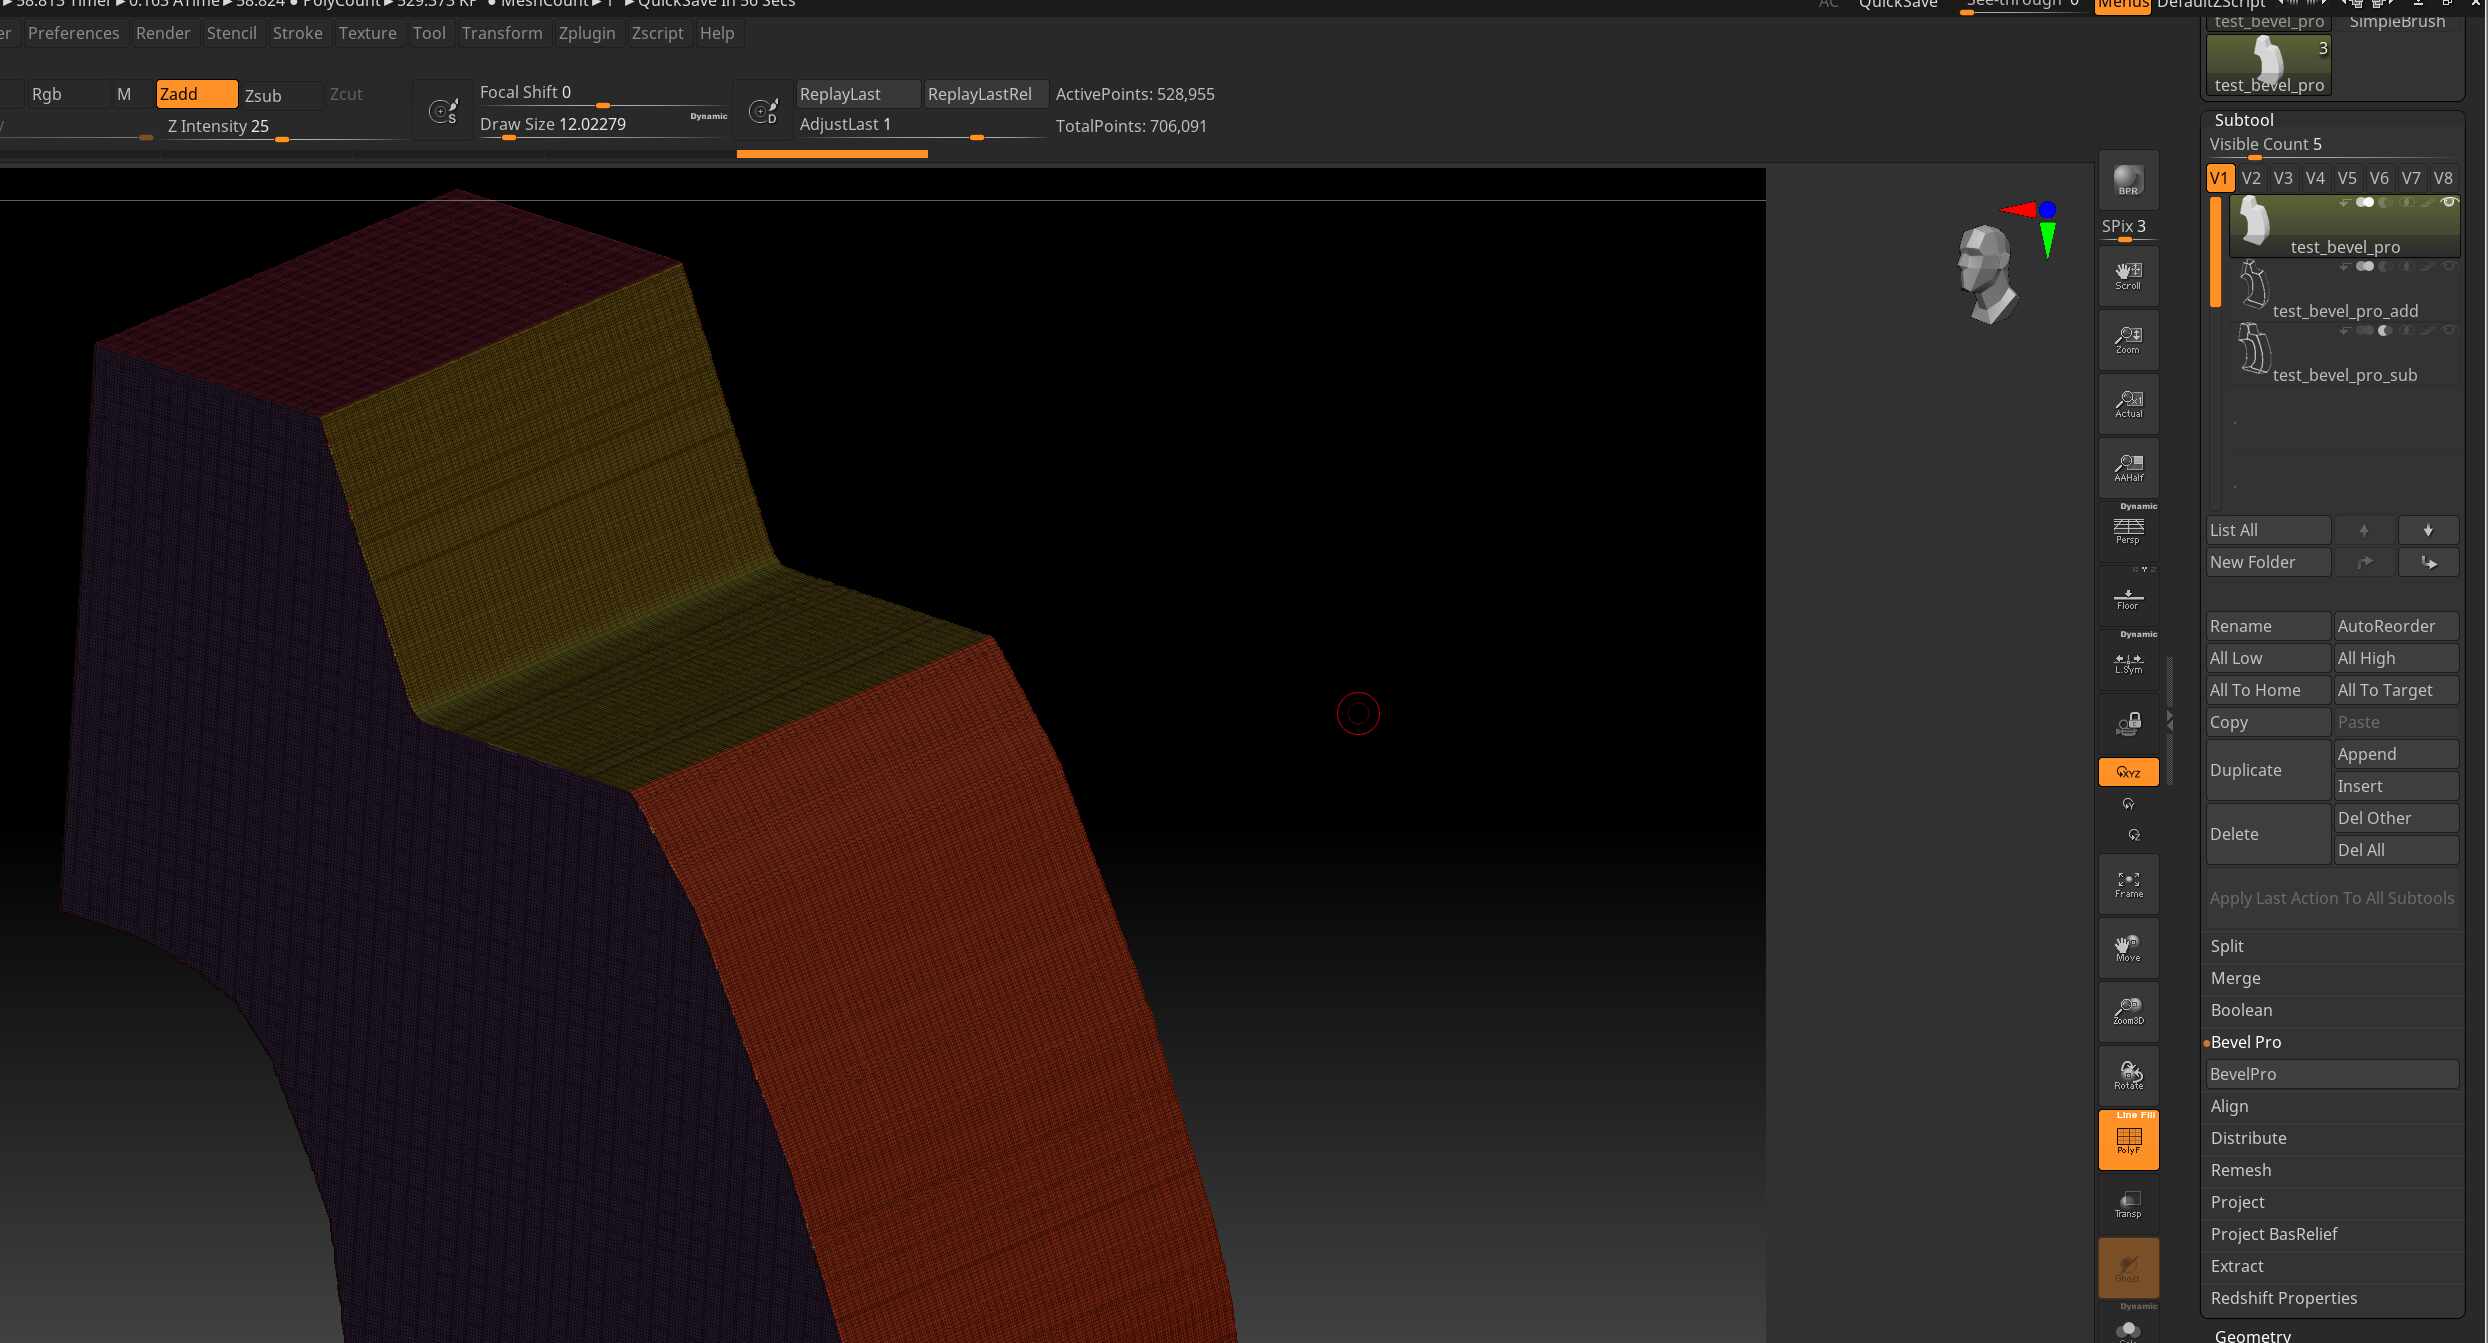This screenshot has width=2488, height=1343.
Task: Enable the Zsub mode toggle
Action: tap(263, 95)
